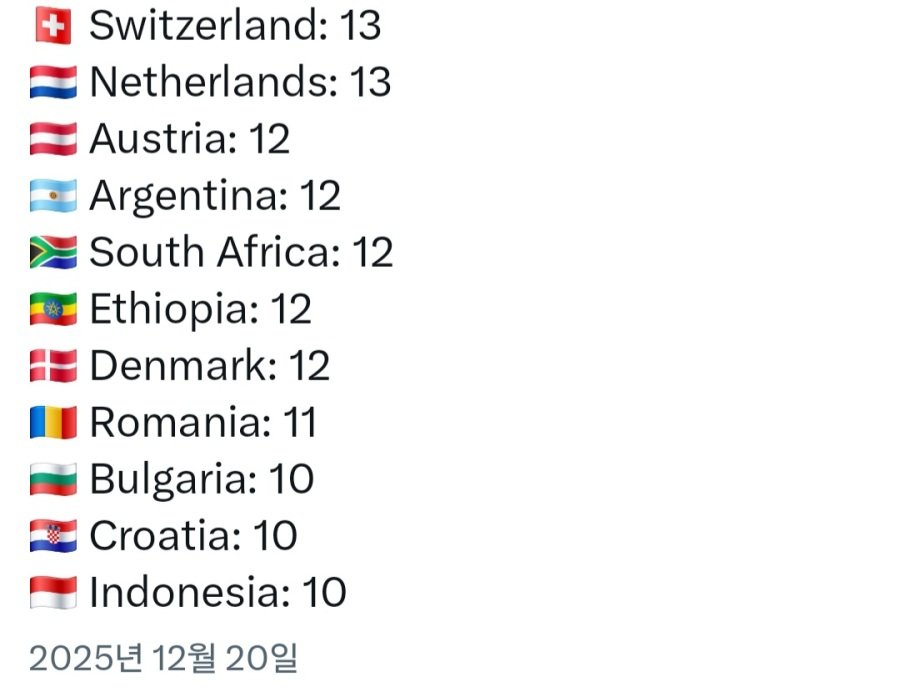Viewport: 900px width, 697px height.
Task: Select the "Indonesia: 10" text line
Action: pos(218,593)
